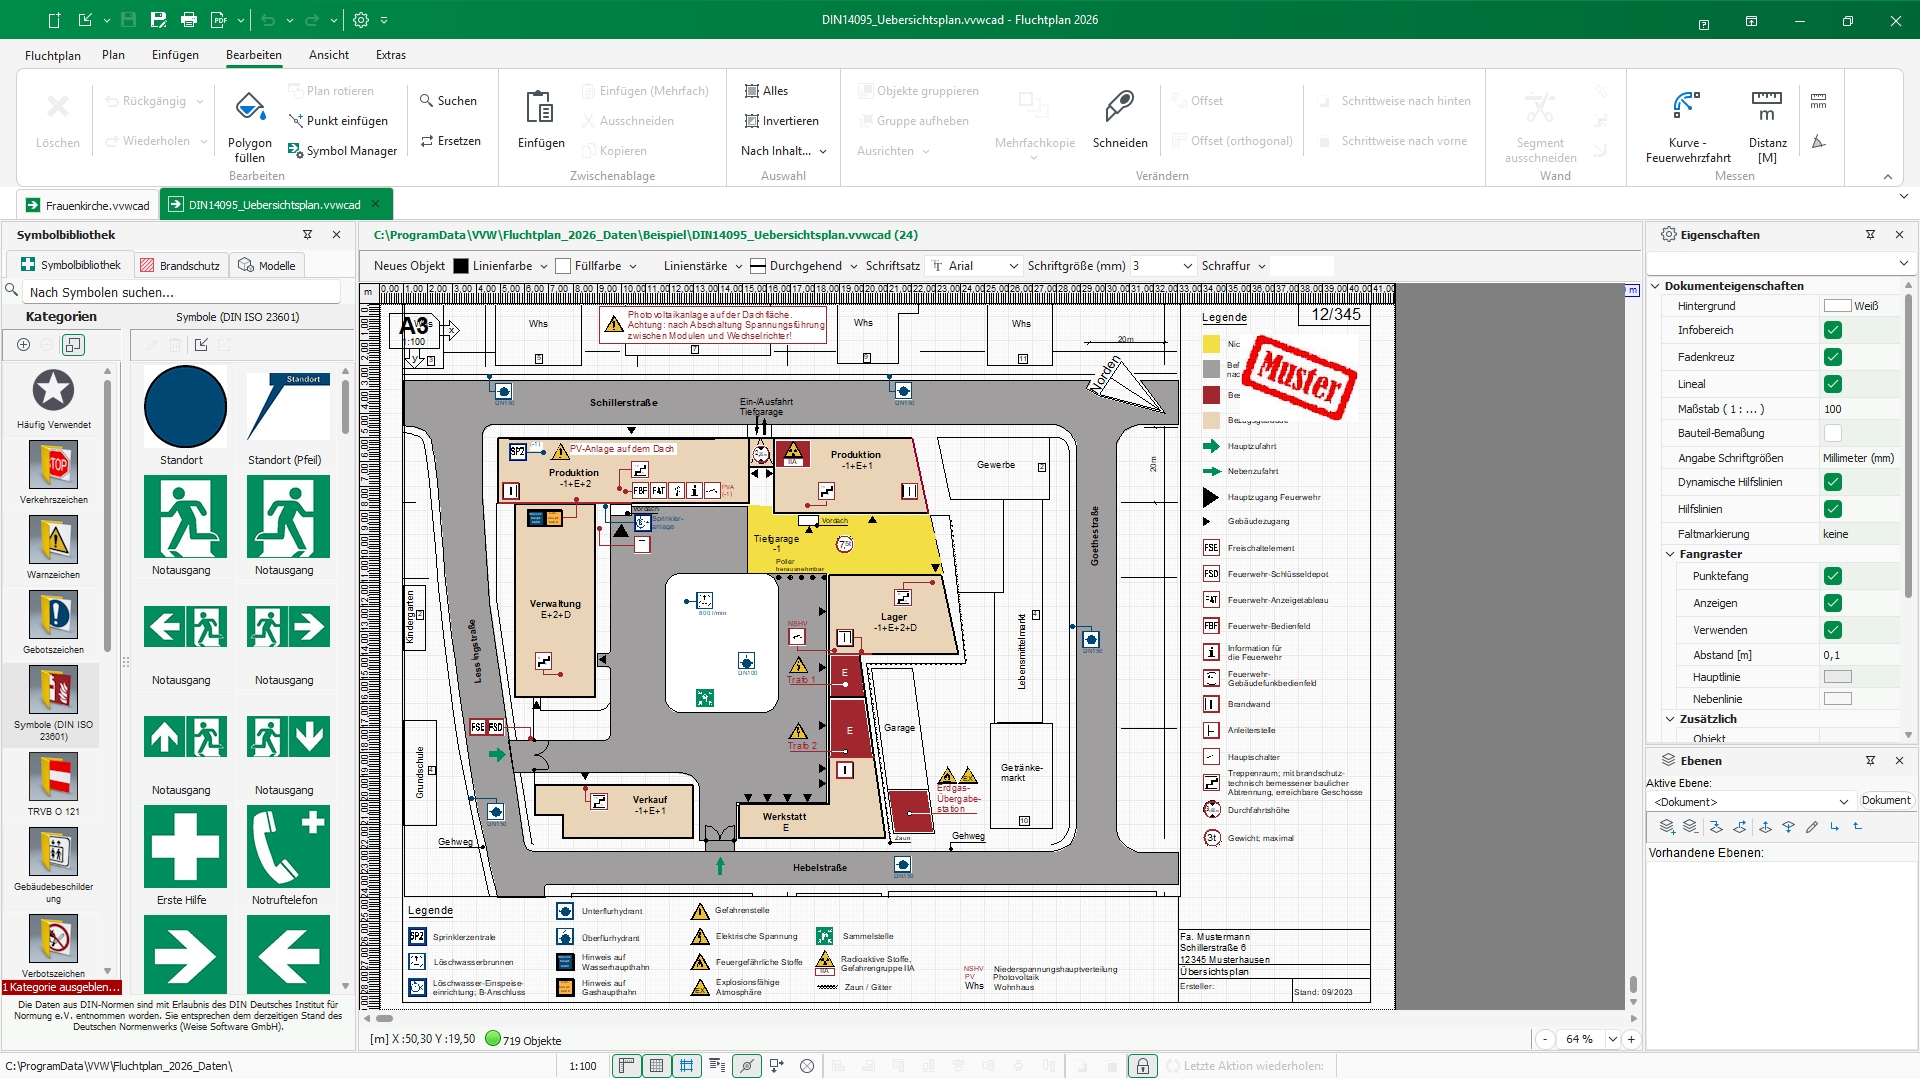Viewport: 1920px width, 1080px height.
Task: Open the Aktive Ebene dropdown
Action: (x=1843, y=802)
